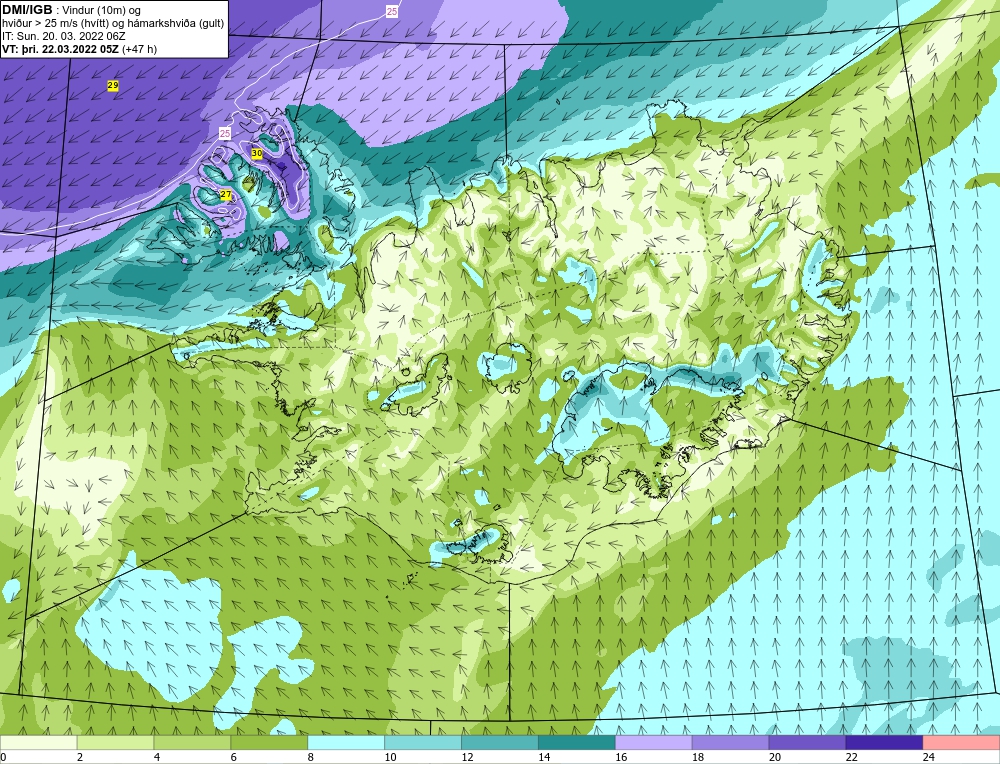
Task: Click the legend scale value 2
Action: coord(80,757)
